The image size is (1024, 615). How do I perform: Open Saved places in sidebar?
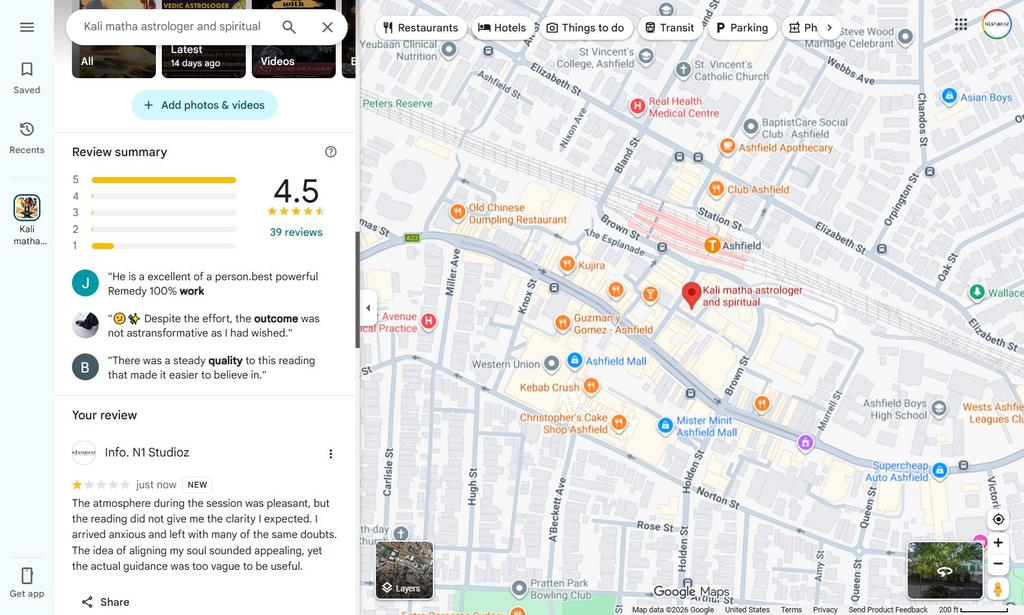pyautogui.click(x=27, y=78)
